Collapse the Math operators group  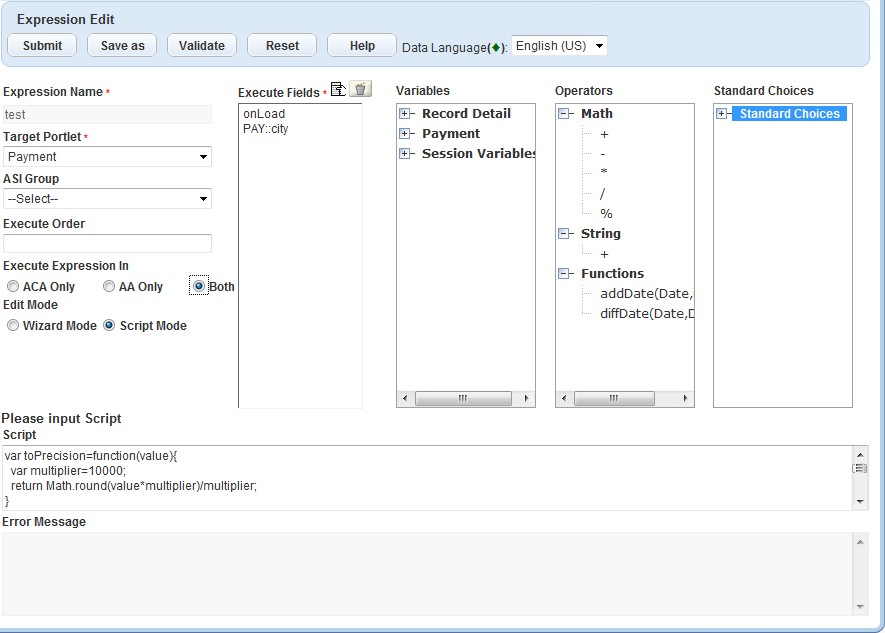(x=564, y=114)
